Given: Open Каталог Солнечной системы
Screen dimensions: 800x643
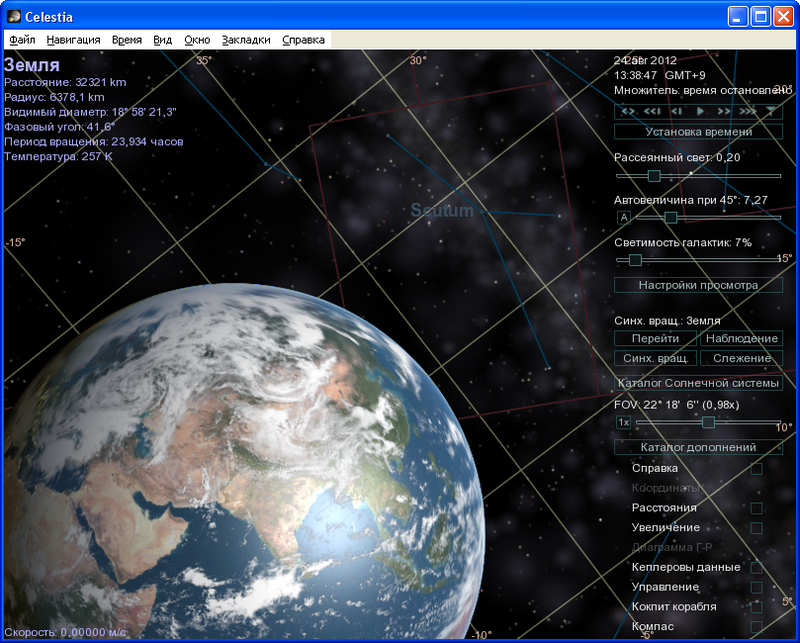Looking at the screenshot, I should pyautogui.click(x=698, y=383).
